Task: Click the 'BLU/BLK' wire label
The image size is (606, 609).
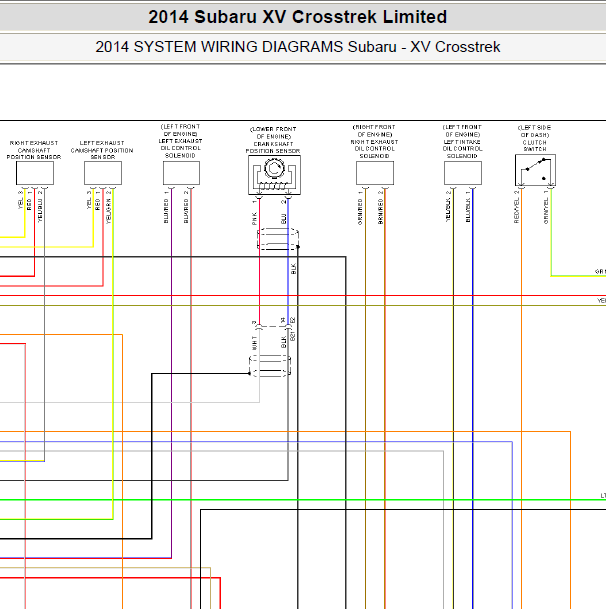Action: click(x=468, y=211)
